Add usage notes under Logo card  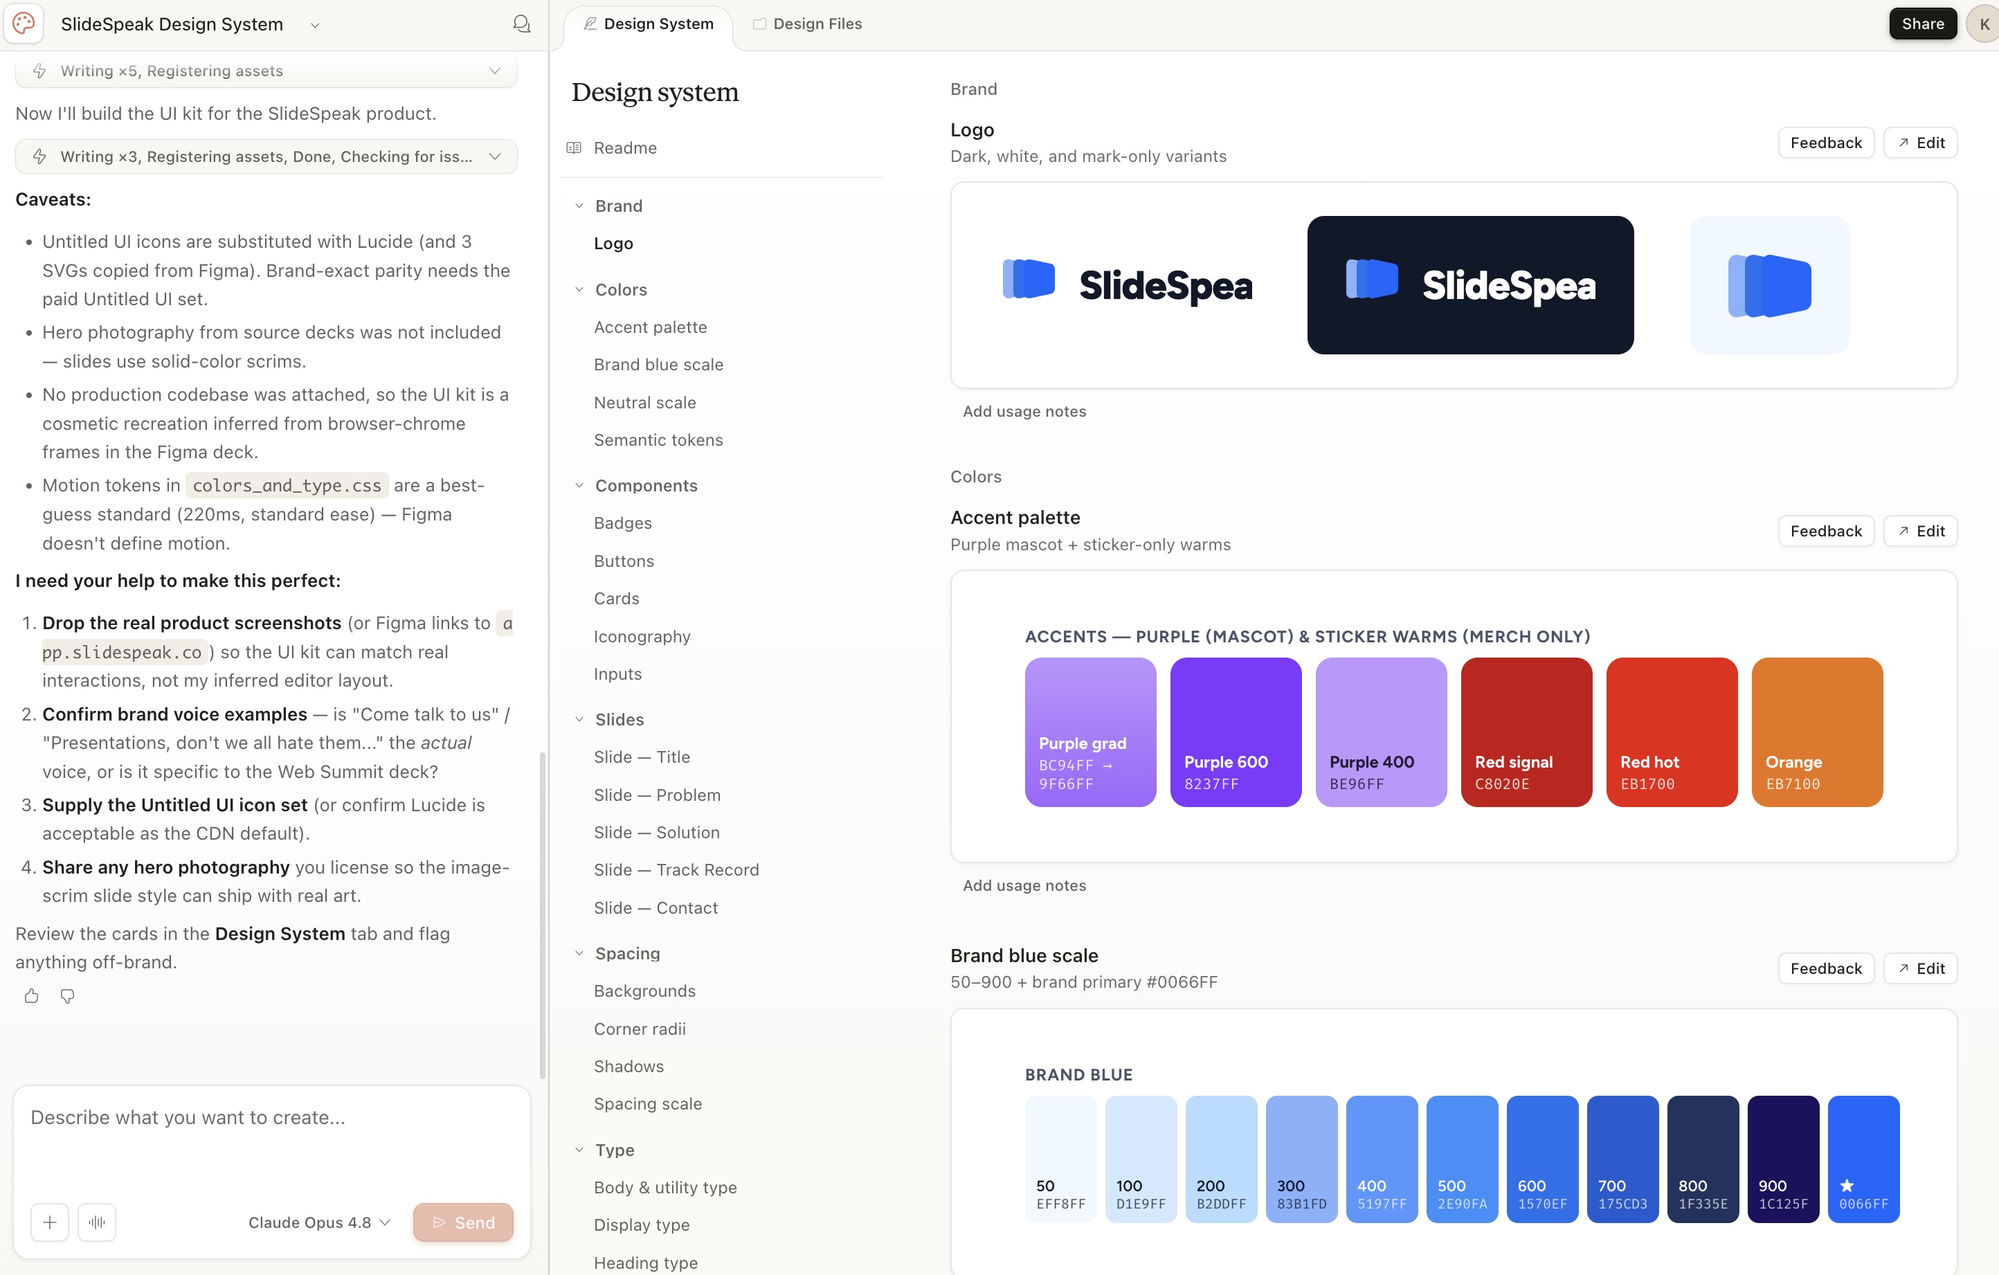pos(1024,412)
